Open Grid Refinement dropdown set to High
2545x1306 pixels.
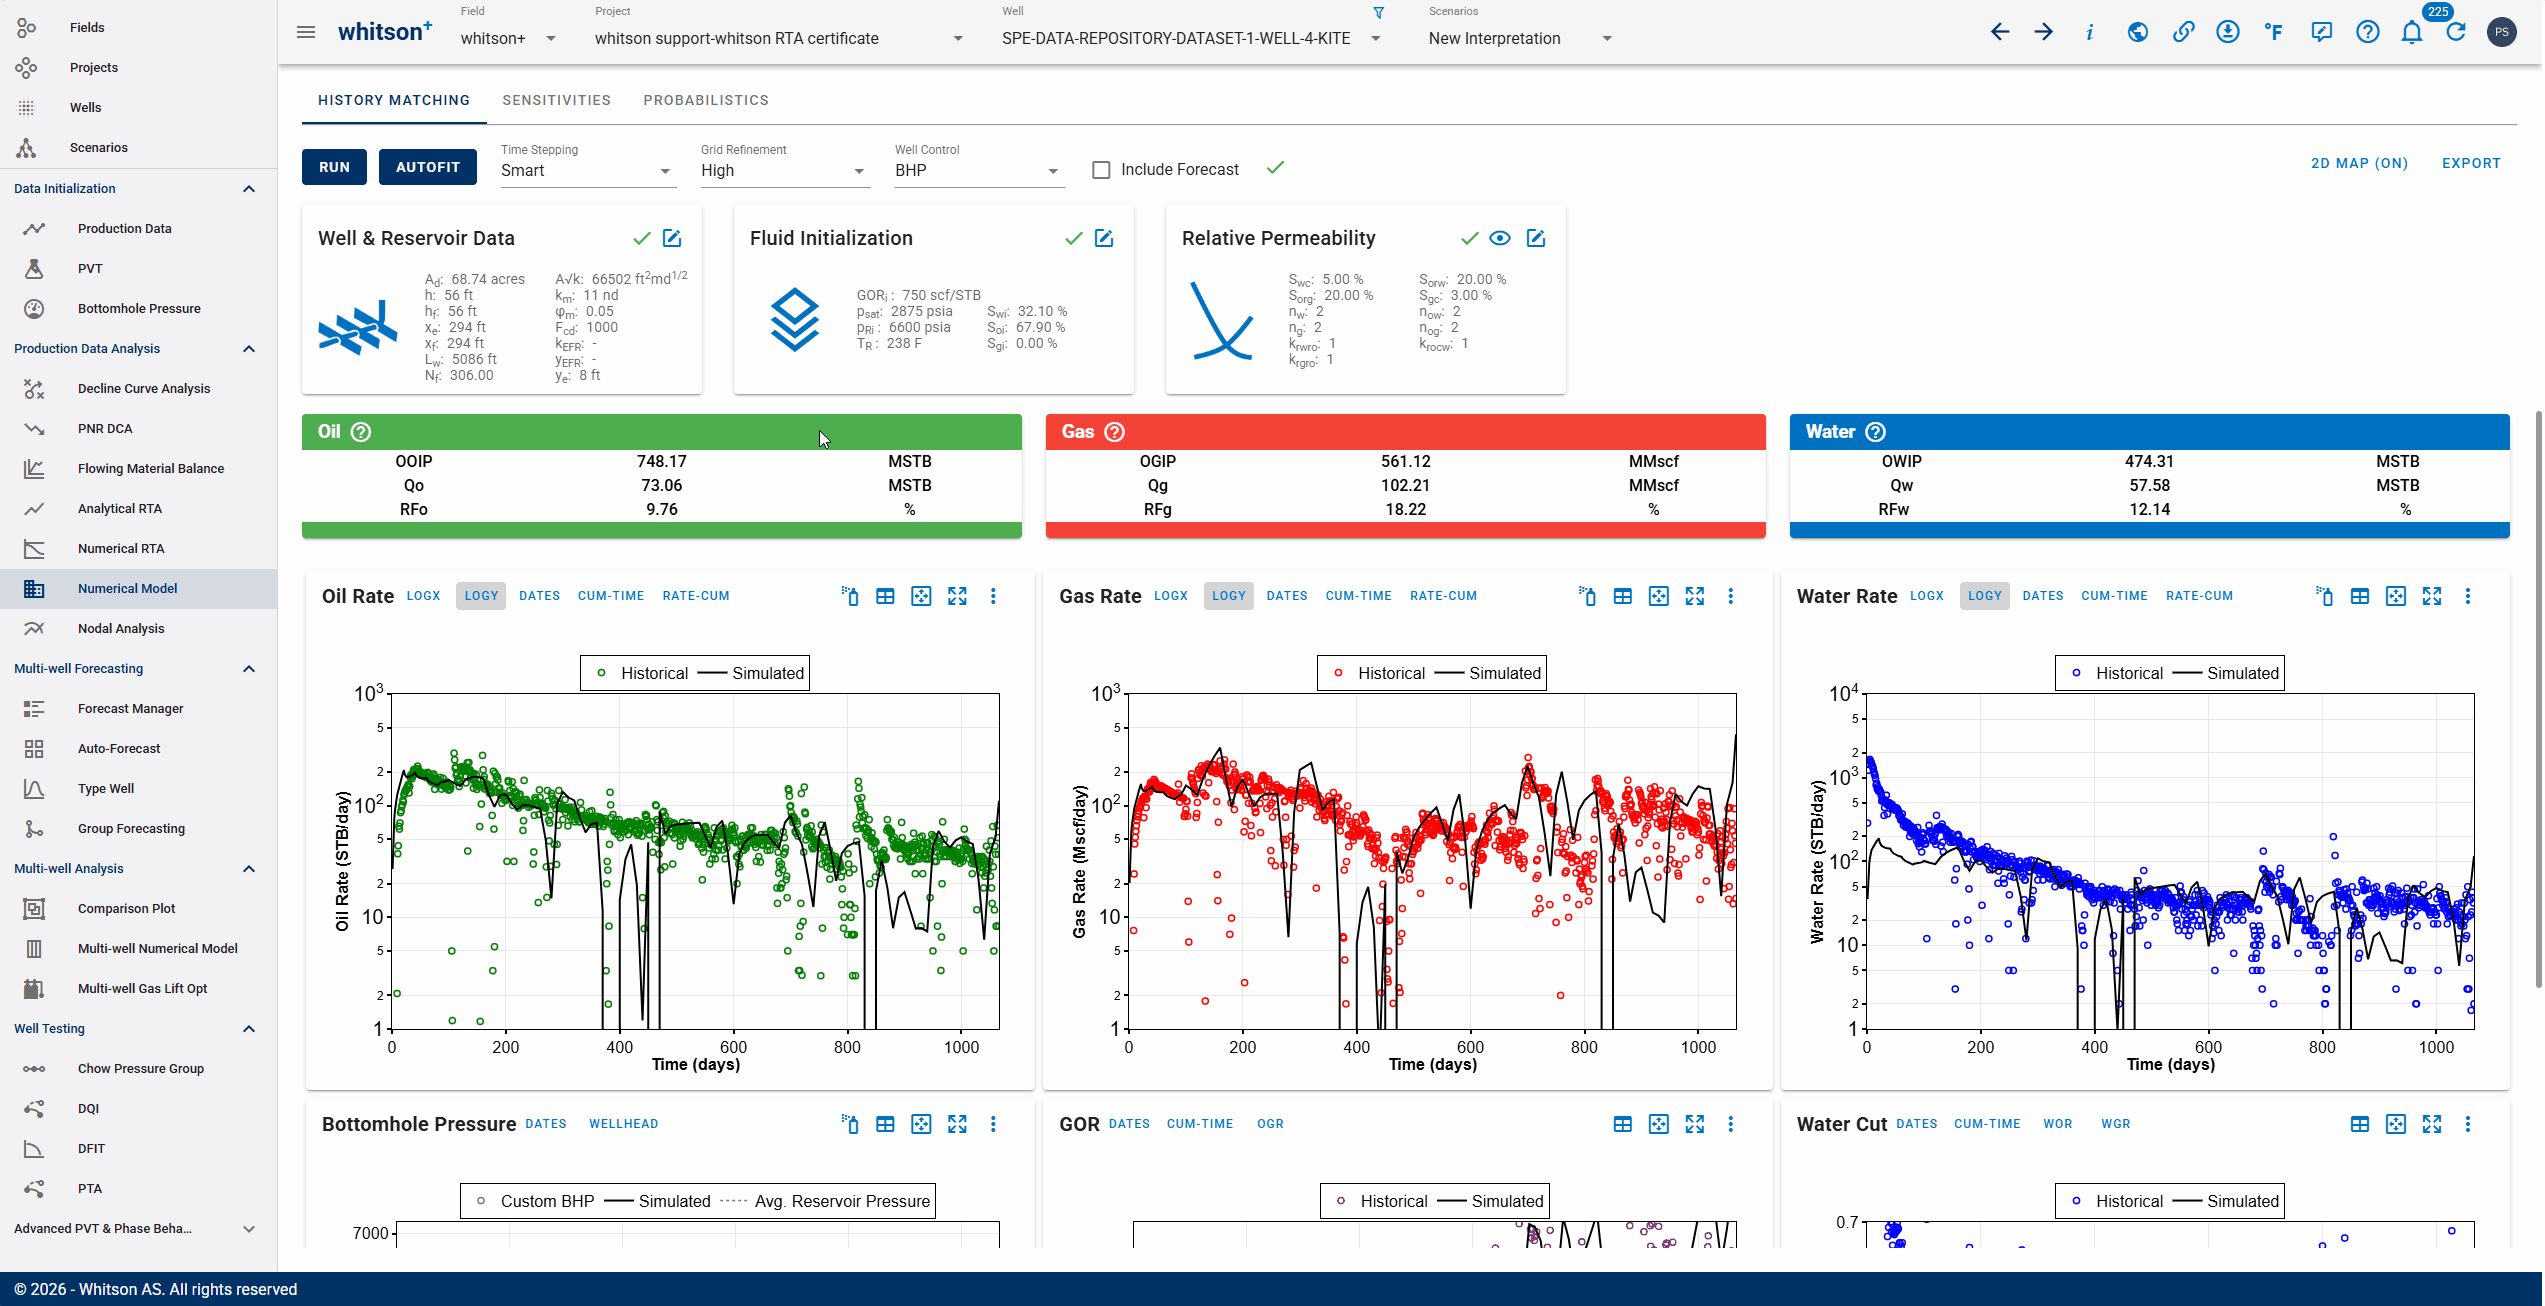(x=784, y=170)
